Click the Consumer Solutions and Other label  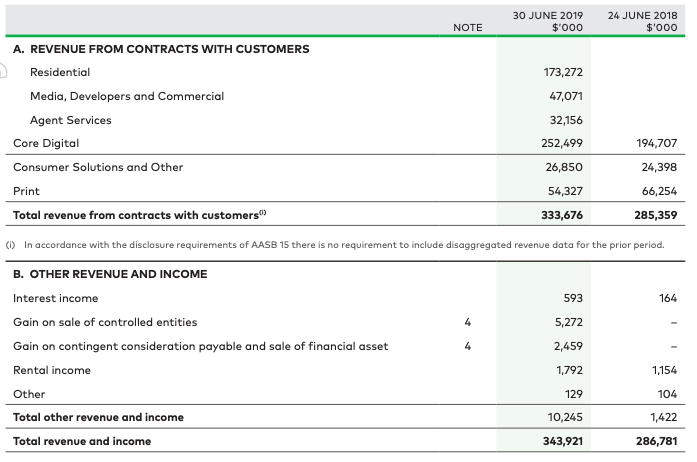pos(98,167)
